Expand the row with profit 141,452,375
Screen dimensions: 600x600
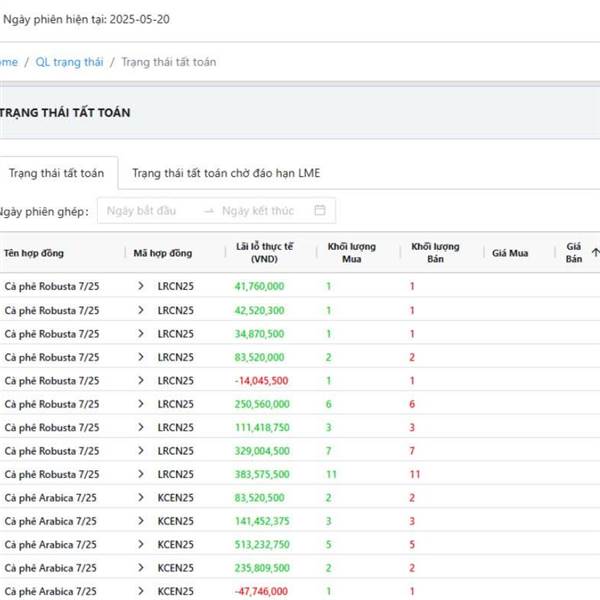coord(141,521)
